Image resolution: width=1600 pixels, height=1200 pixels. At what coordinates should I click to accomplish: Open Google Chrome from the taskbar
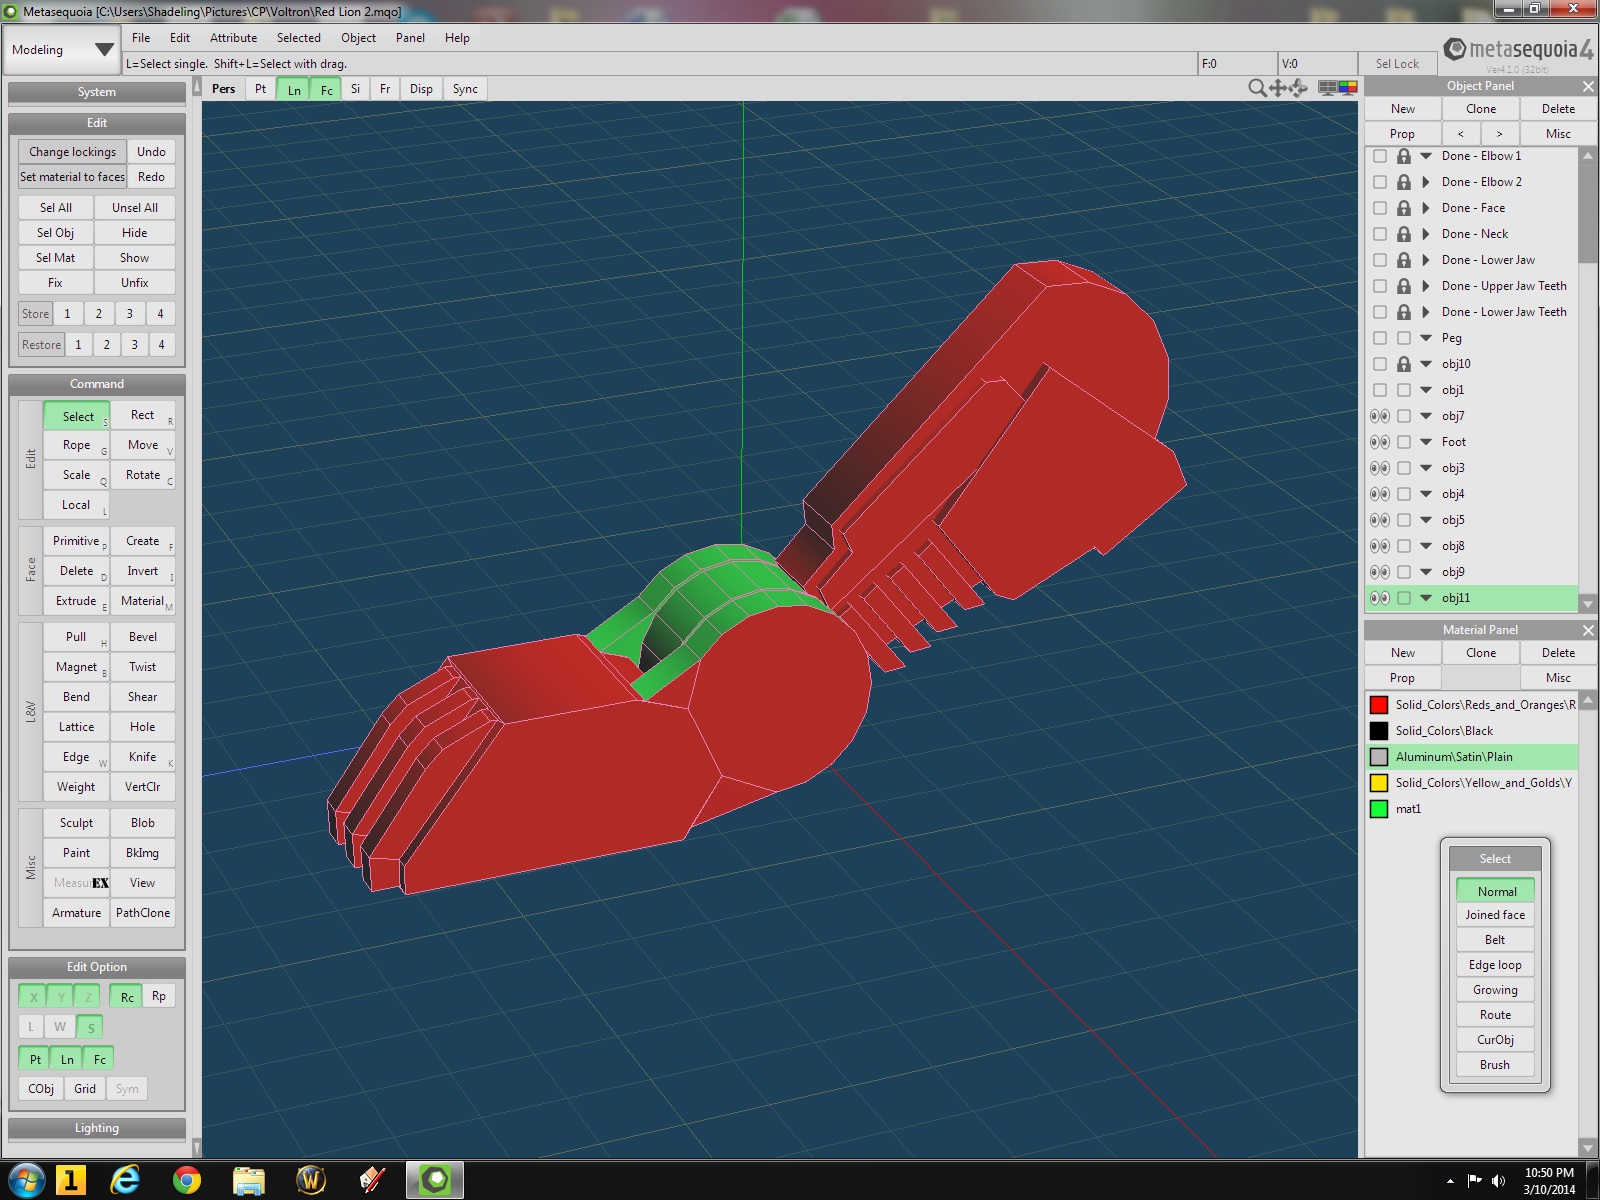[x=186, y=1180]
